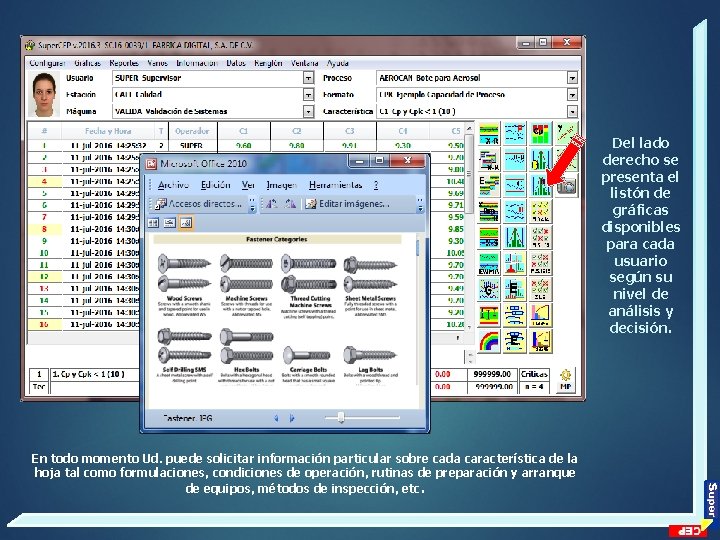Viewport: 720px width, 540px height.
Task: Click the Accesos directos toolbar button
Action: (199, 204)
